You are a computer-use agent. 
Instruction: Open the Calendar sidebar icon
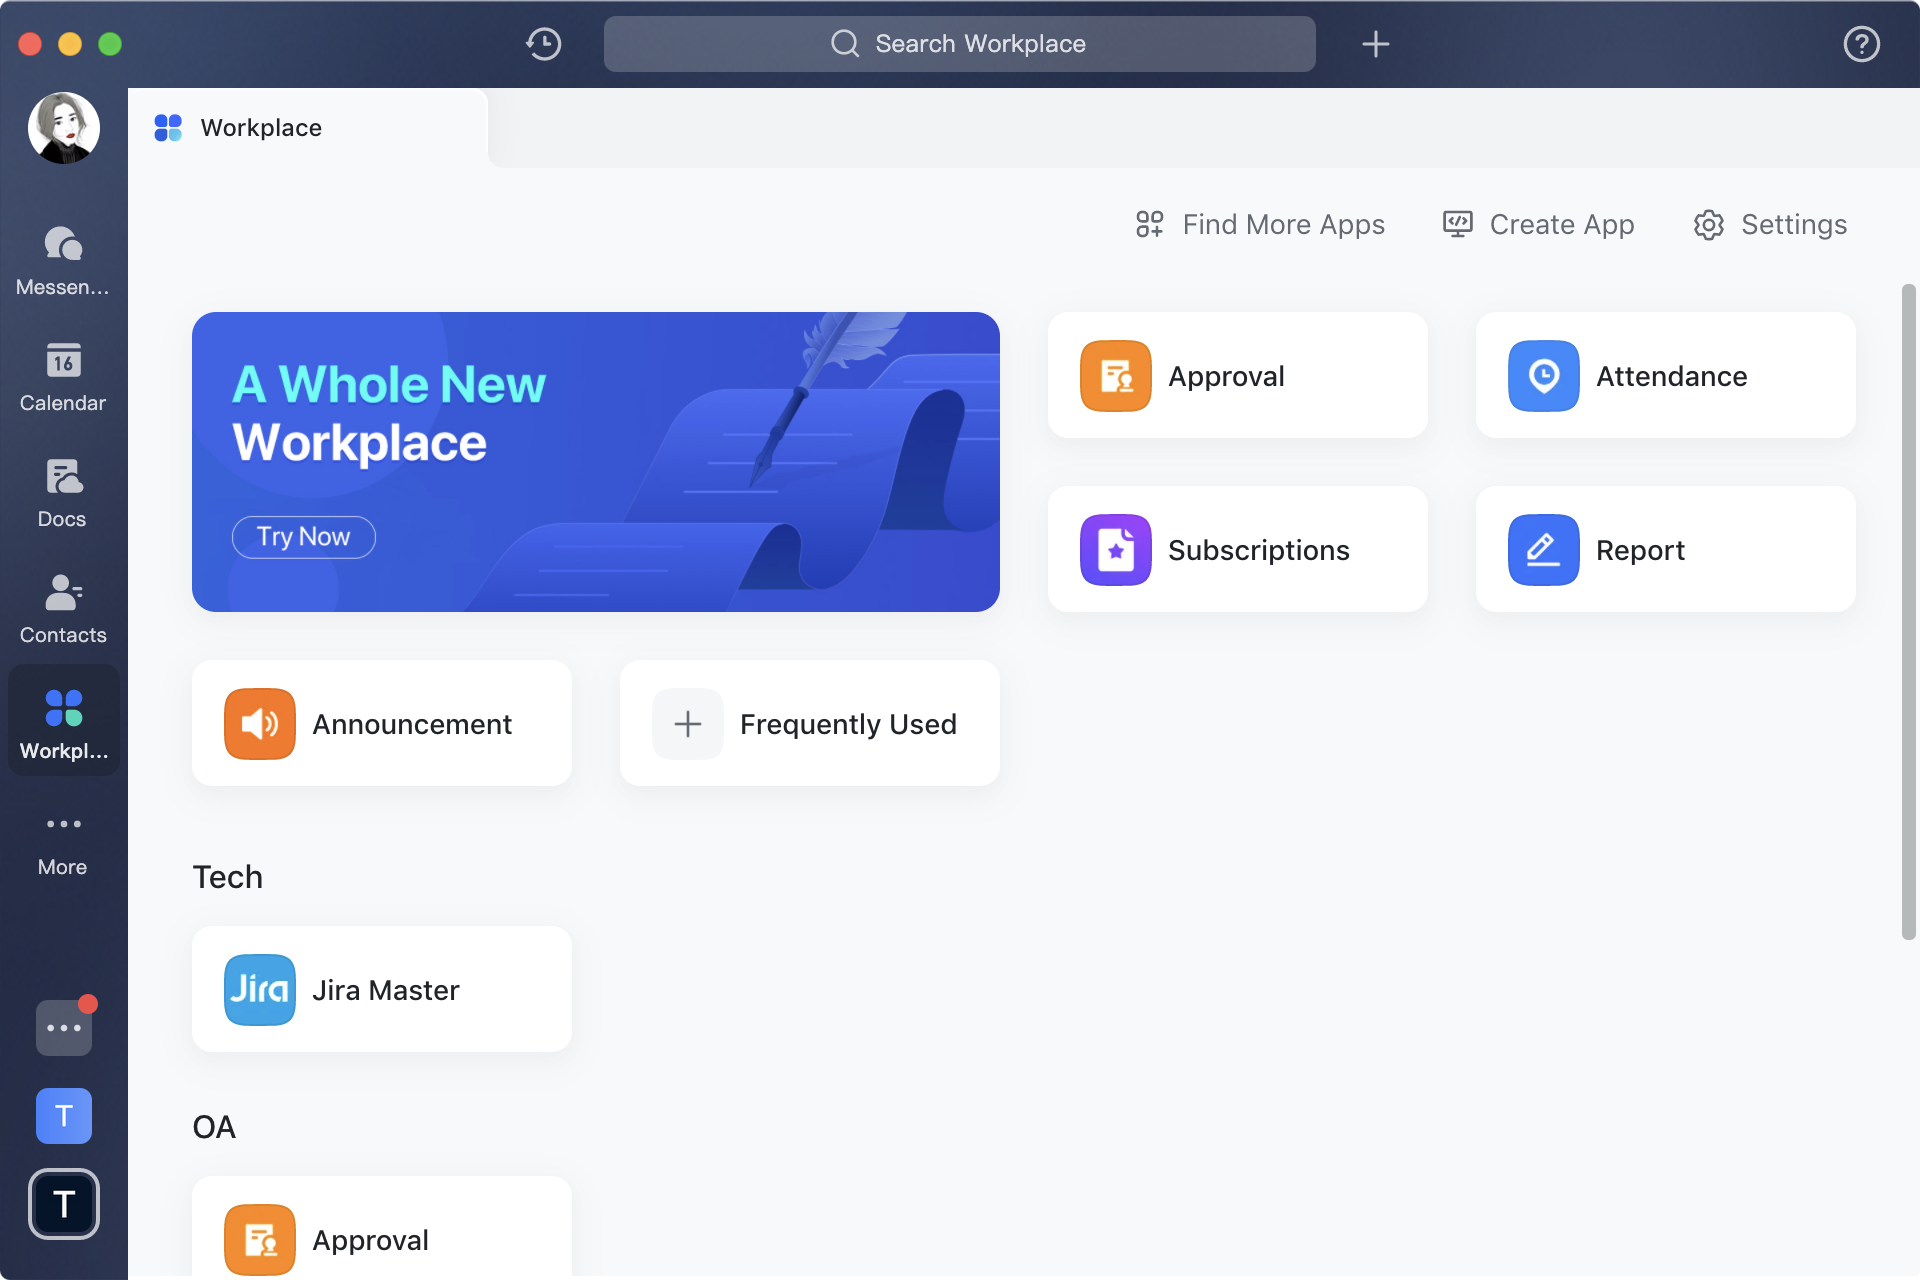pos(63,376)
